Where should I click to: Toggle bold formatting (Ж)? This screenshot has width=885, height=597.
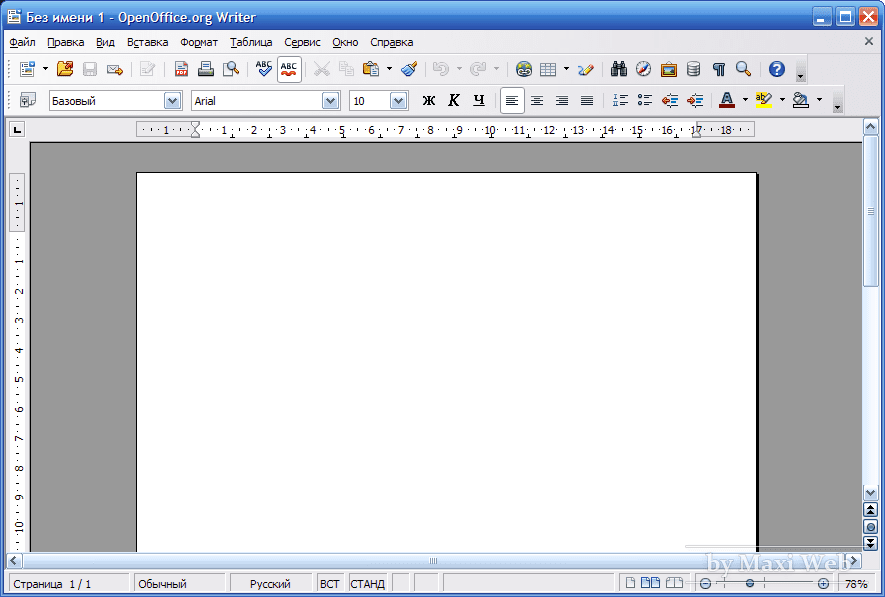click(x=429, y=100)
